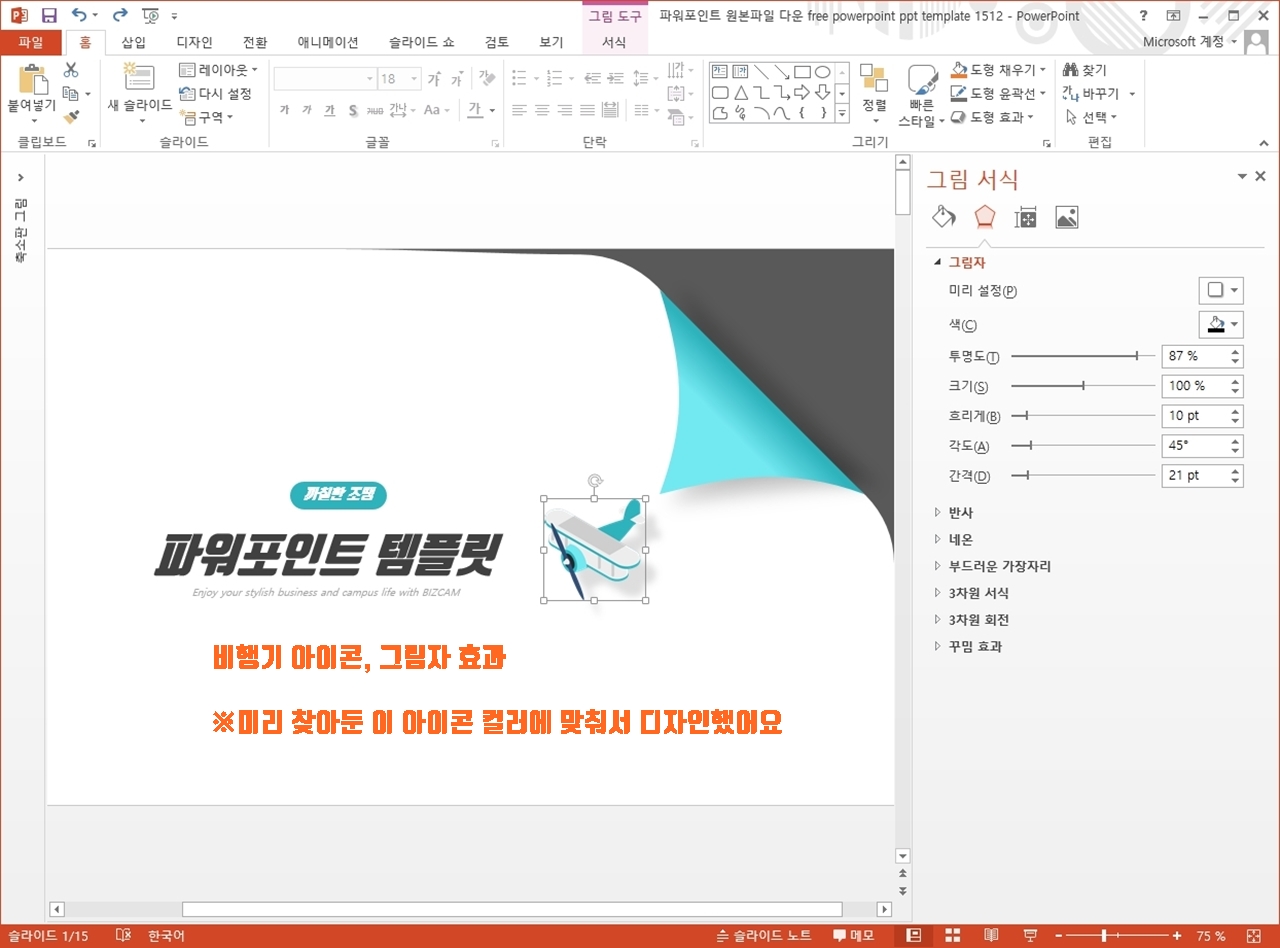The height and width of the screenshot is (948, 1280).
Task: Redo the last action
Action: pos(120,15)
